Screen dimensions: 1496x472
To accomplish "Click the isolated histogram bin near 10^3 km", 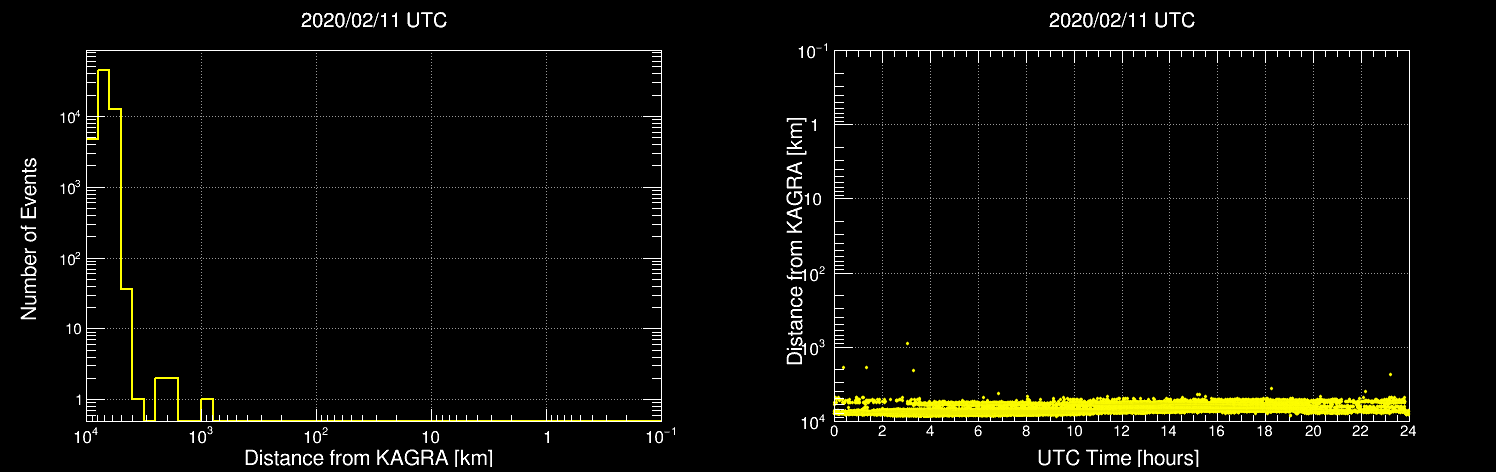I will tap(207, 410).
